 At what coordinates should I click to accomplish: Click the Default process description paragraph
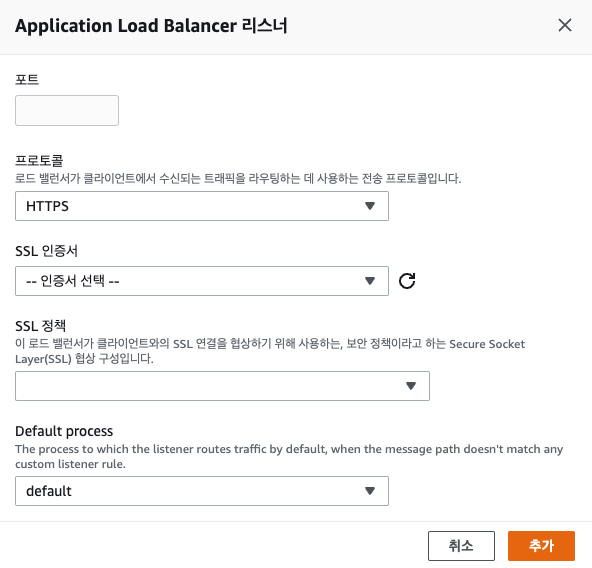289,456
